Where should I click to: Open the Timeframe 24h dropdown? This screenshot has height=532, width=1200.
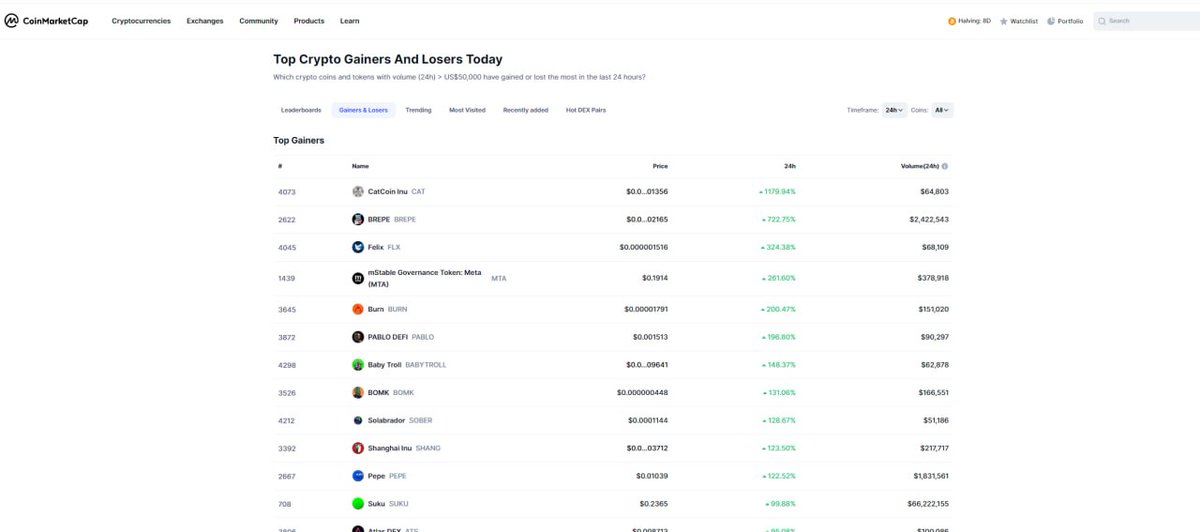894,110
